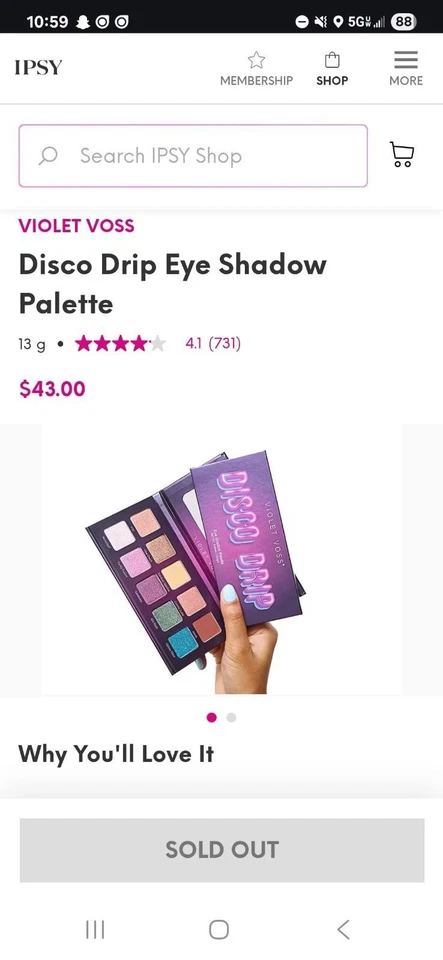This screenshot has width=443, height=960.
Task: Tap the Sold Out button
Action: click(x=222, y=850)
